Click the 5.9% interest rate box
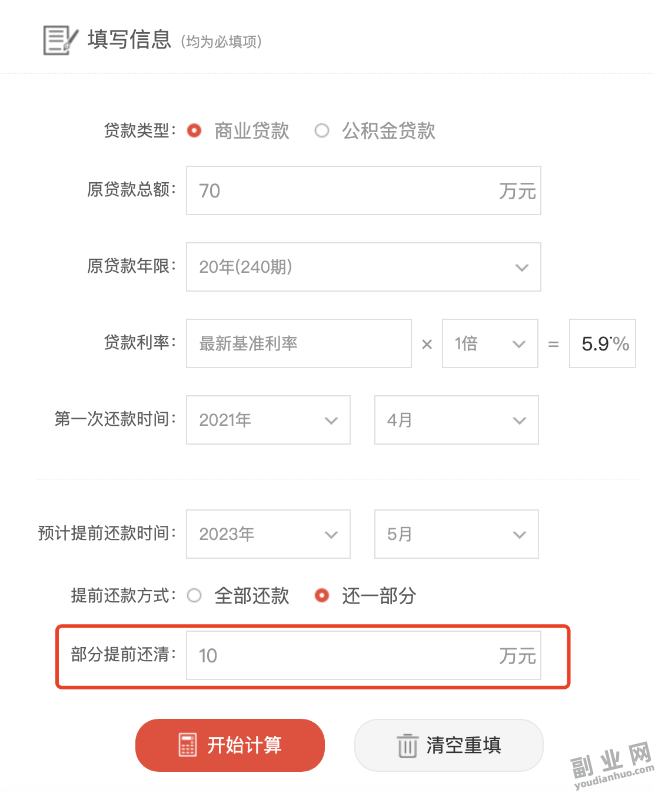This screenshot has height=794, width=658. (602, 344)
